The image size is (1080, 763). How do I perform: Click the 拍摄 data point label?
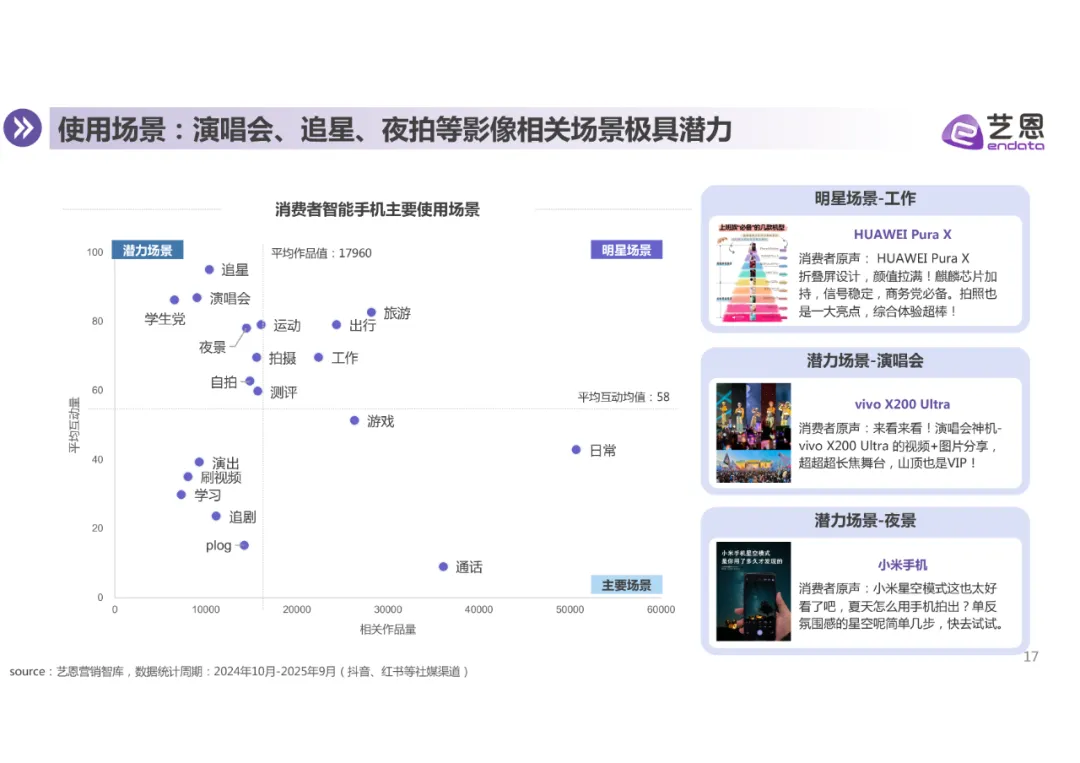282,358
